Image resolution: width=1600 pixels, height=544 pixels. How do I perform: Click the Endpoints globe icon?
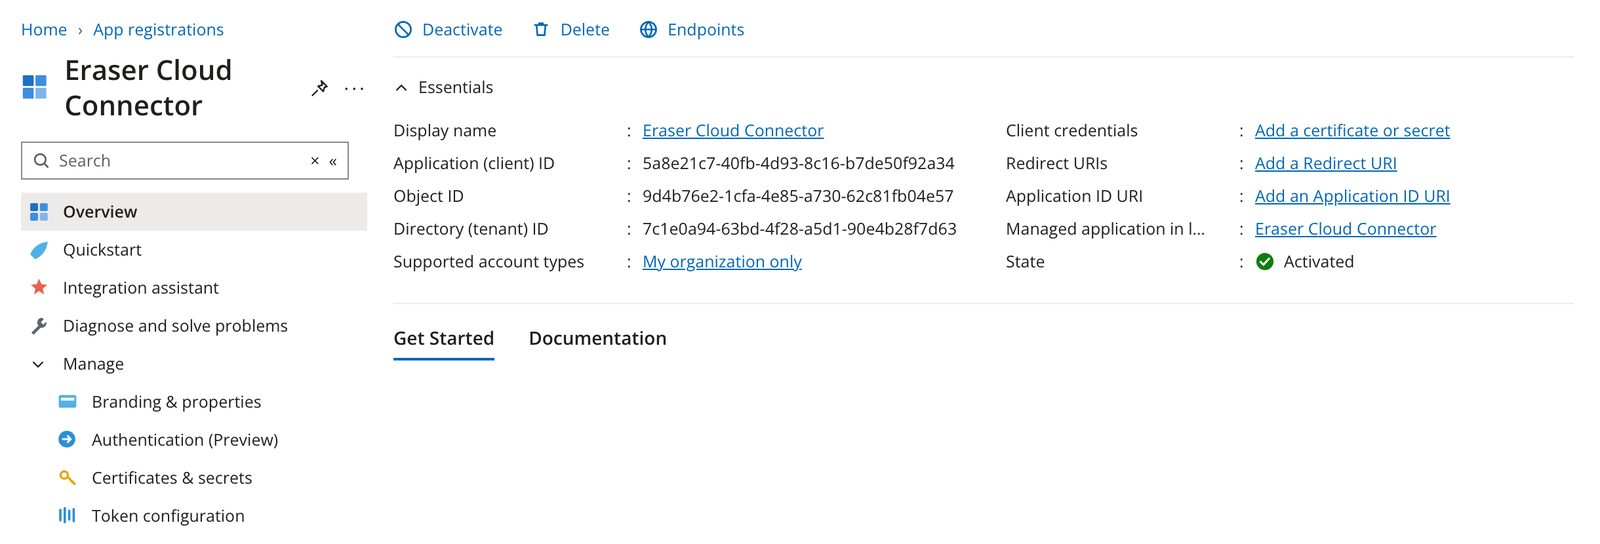point(649,30)
